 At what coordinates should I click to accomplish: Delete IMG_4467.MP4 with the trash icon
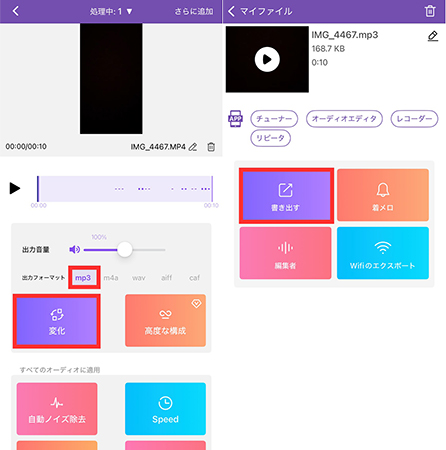[x=211, y=147]
